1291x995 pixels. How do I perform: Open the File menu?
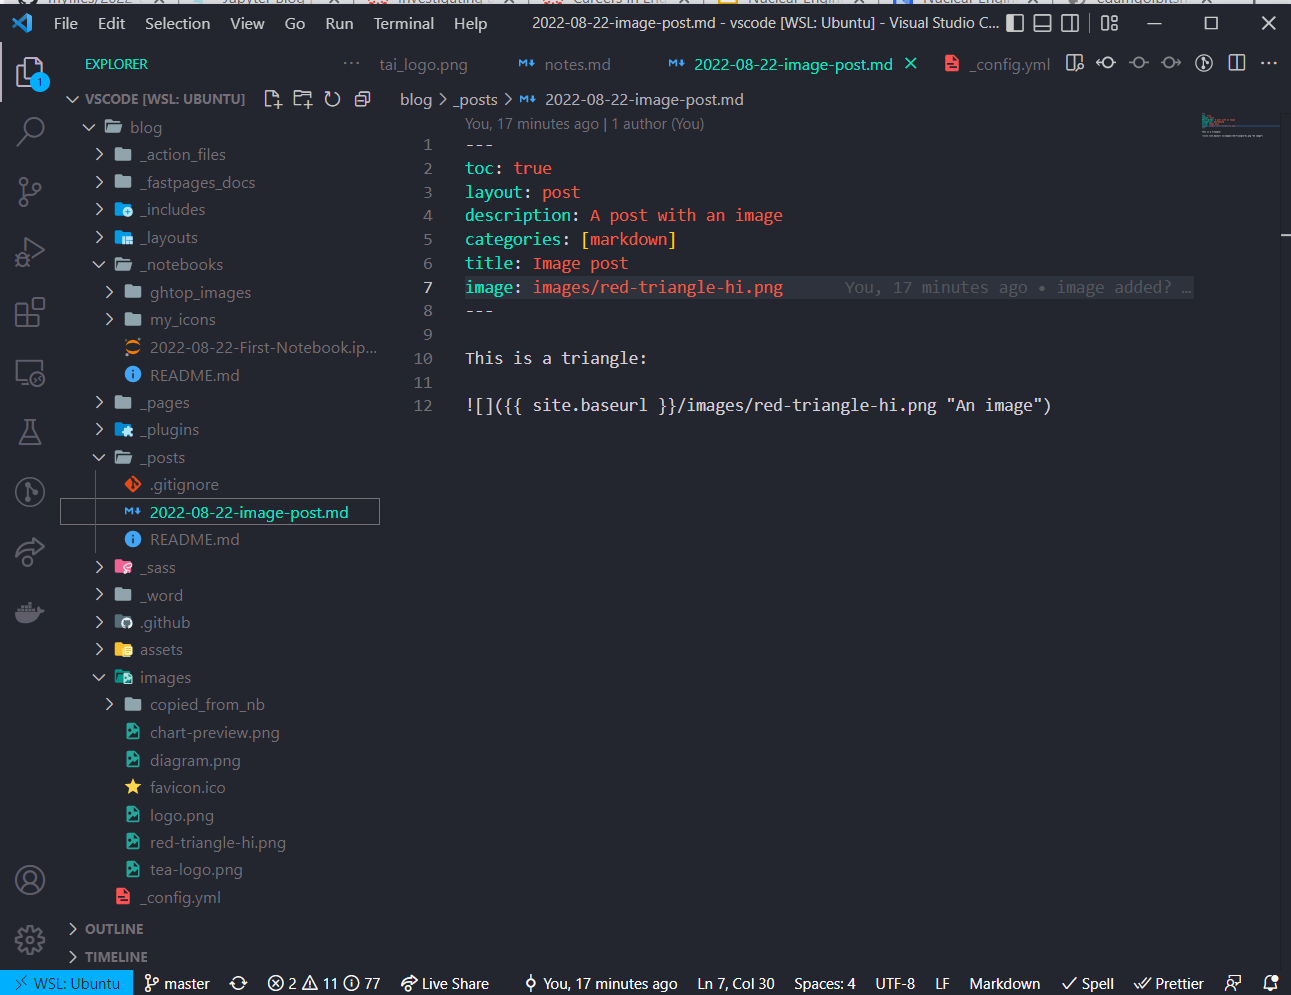[x=66, y=23]
